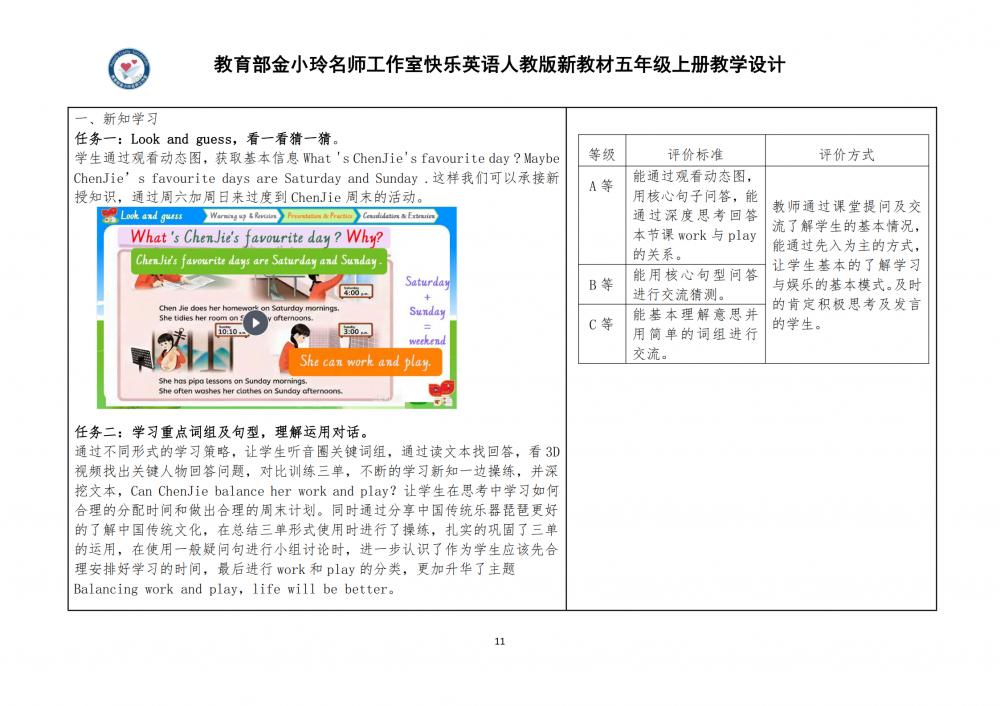Click the 4:00 p.m. clock label on slide

tap(356, 292)
